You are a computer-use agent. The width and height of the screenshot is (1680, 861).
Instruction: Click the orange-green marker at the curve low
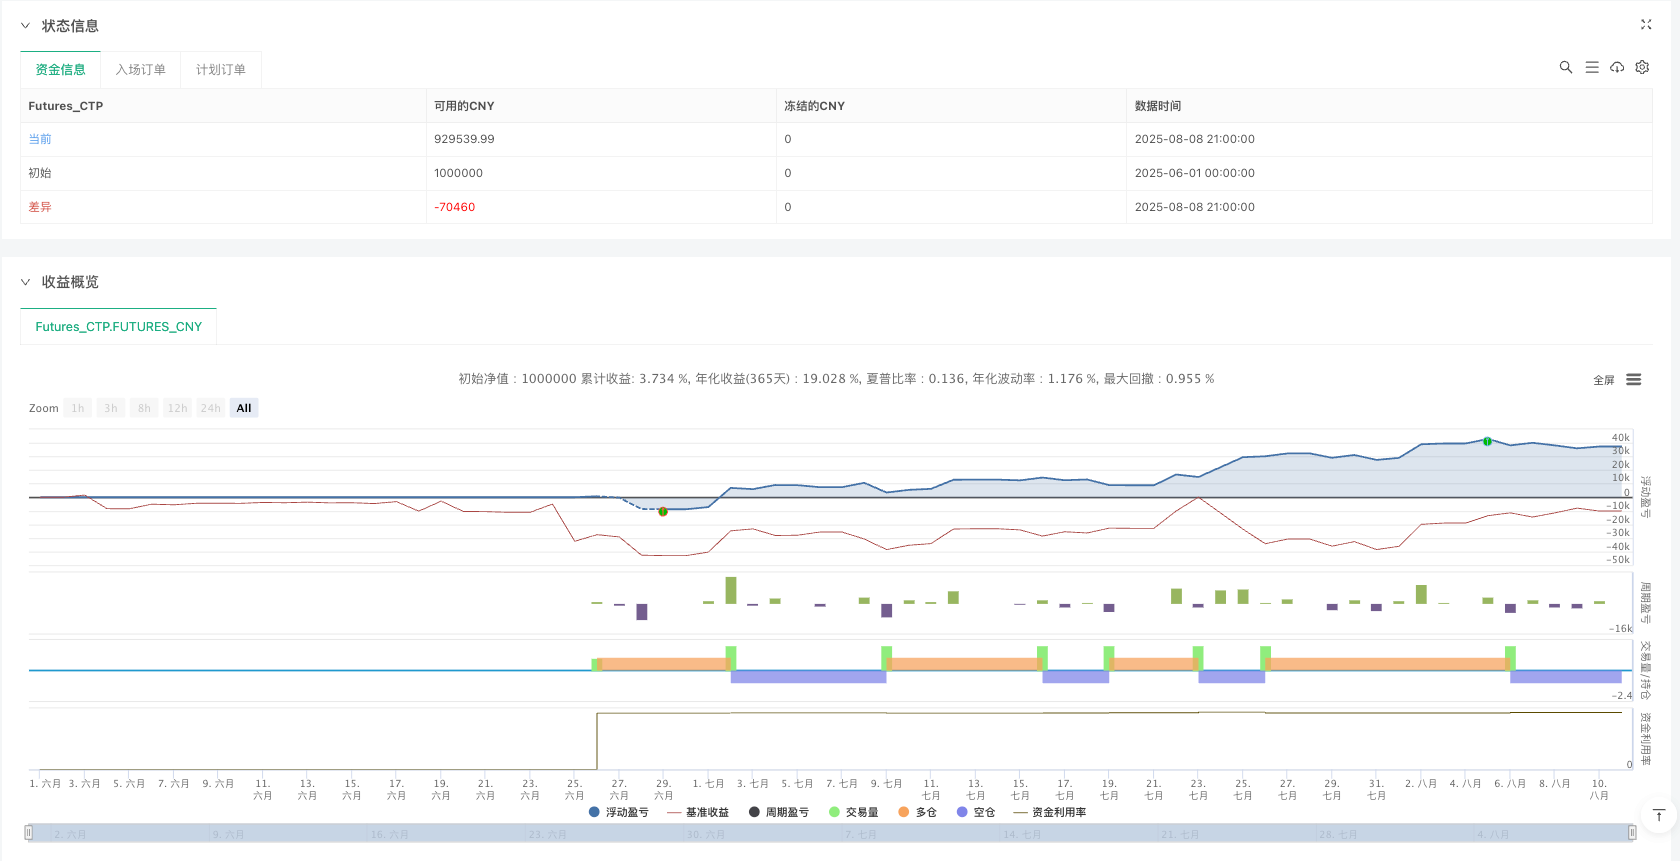pos(663,511)
